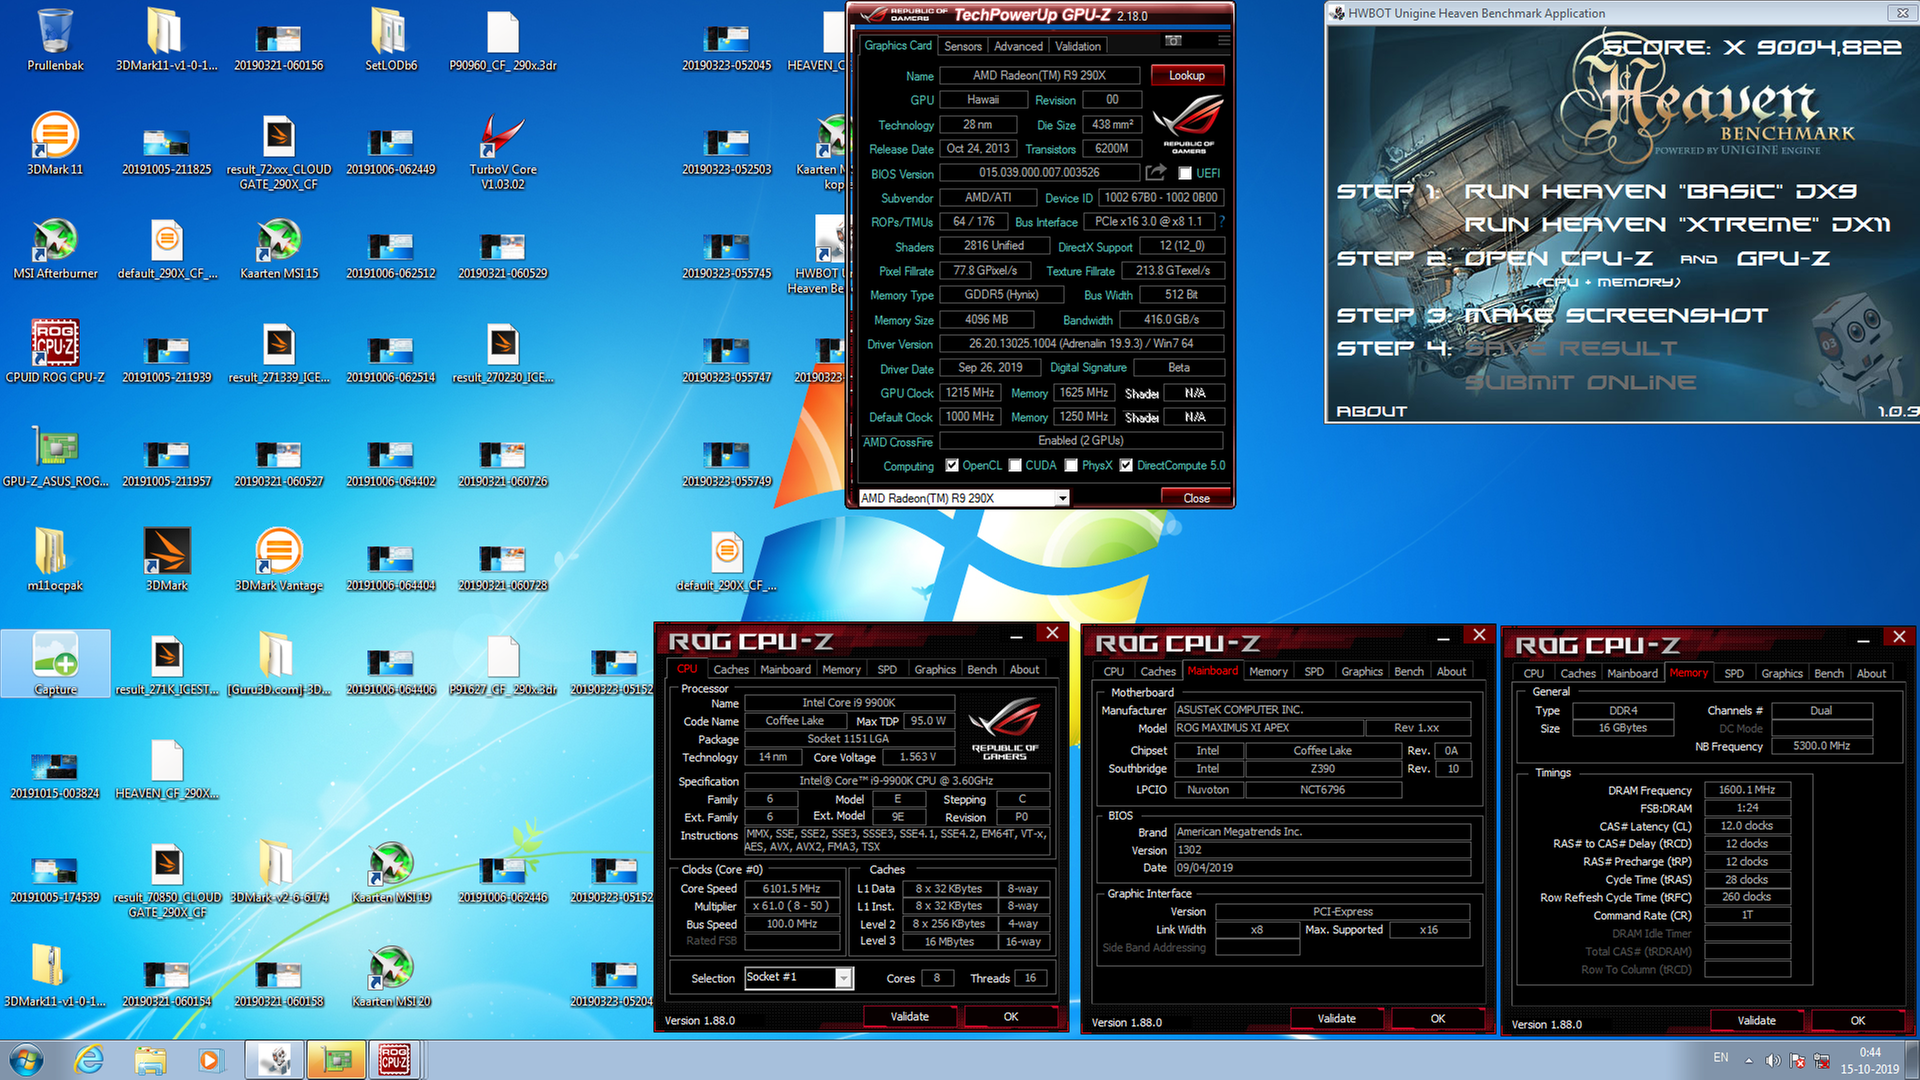Open the SetLODb6 folder icon
Image resolution: width=1920 pixels, height=1080 pixels.
pos(391,40)
